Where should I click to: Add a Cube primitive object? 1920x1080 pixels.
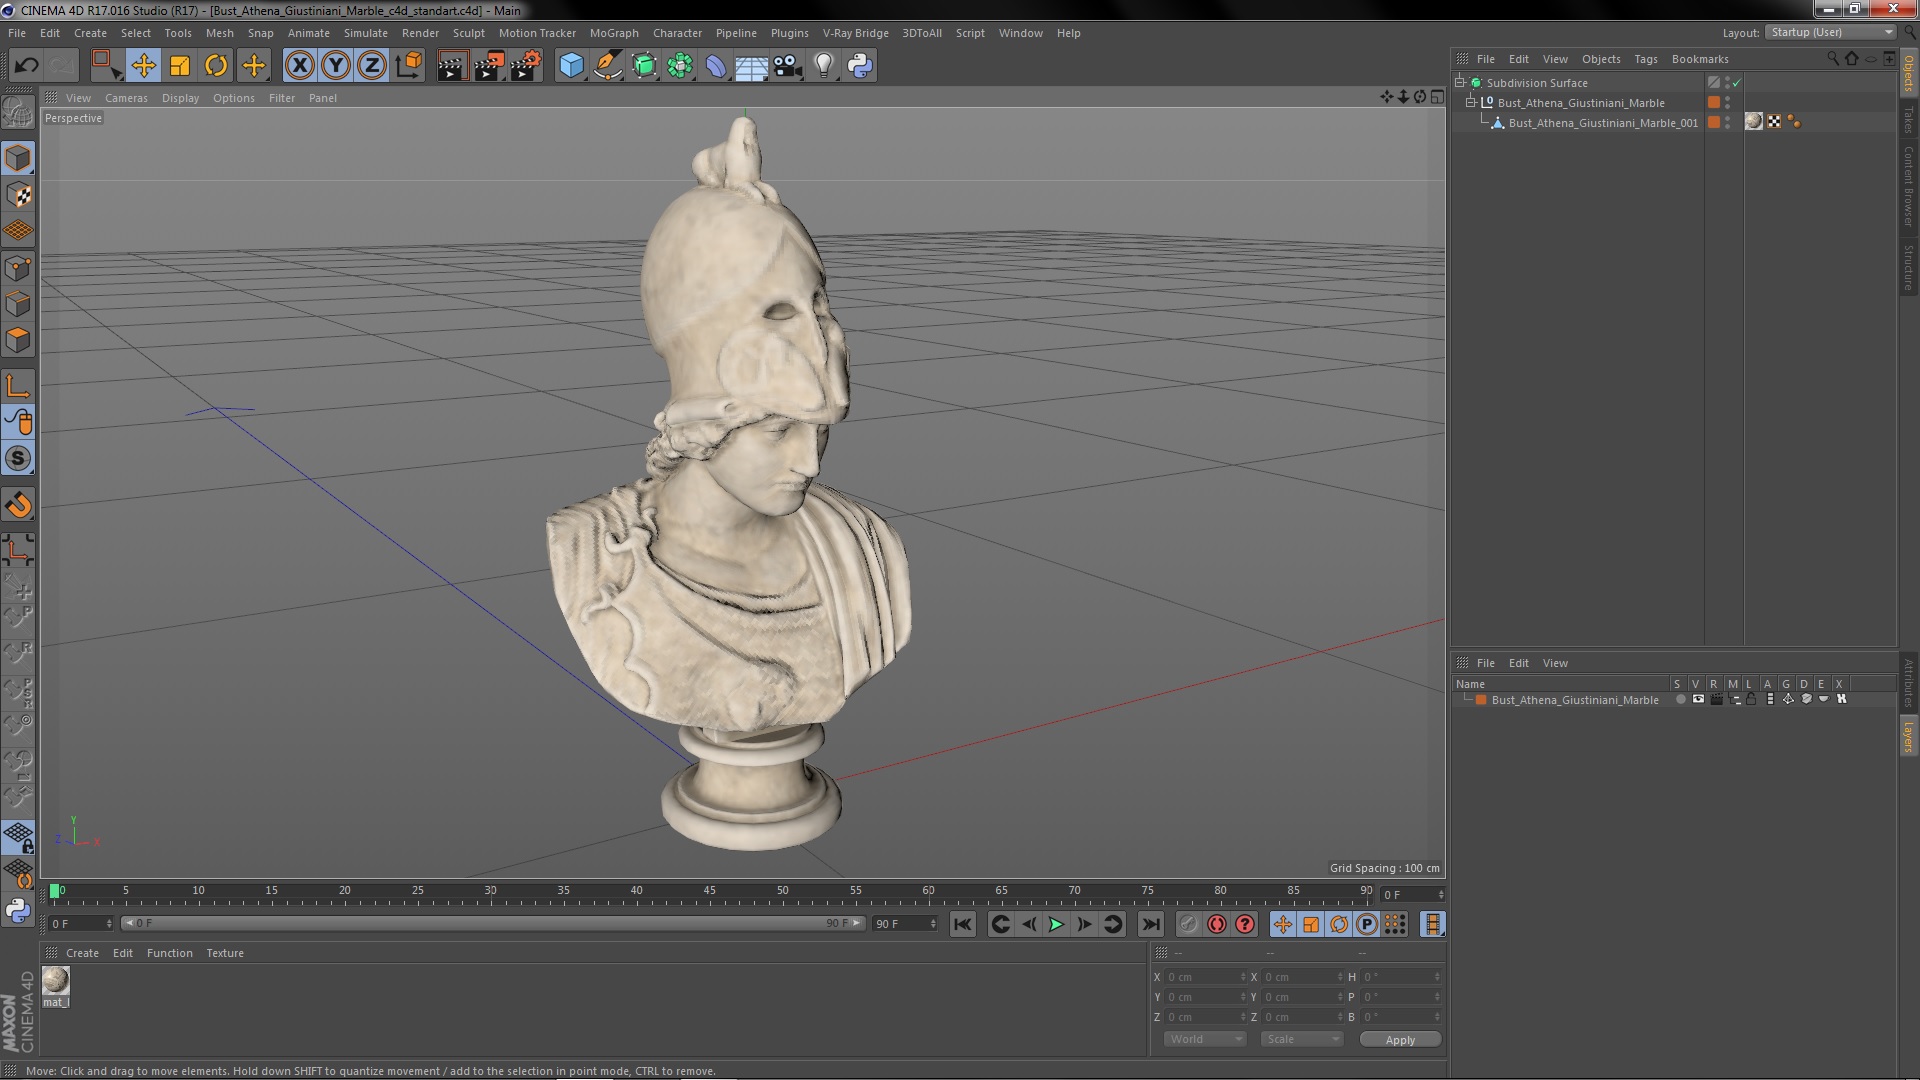pos(571,66)
